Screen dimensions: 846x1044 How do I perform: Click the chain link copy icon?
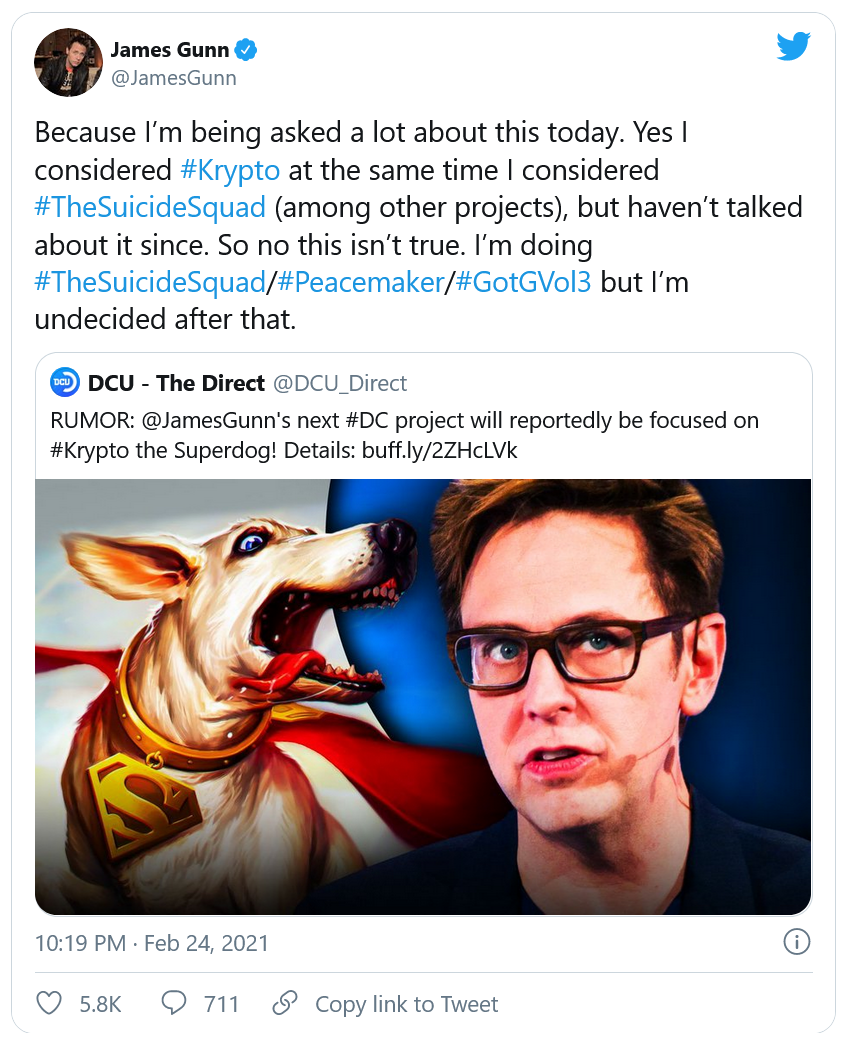[286, 1003]
